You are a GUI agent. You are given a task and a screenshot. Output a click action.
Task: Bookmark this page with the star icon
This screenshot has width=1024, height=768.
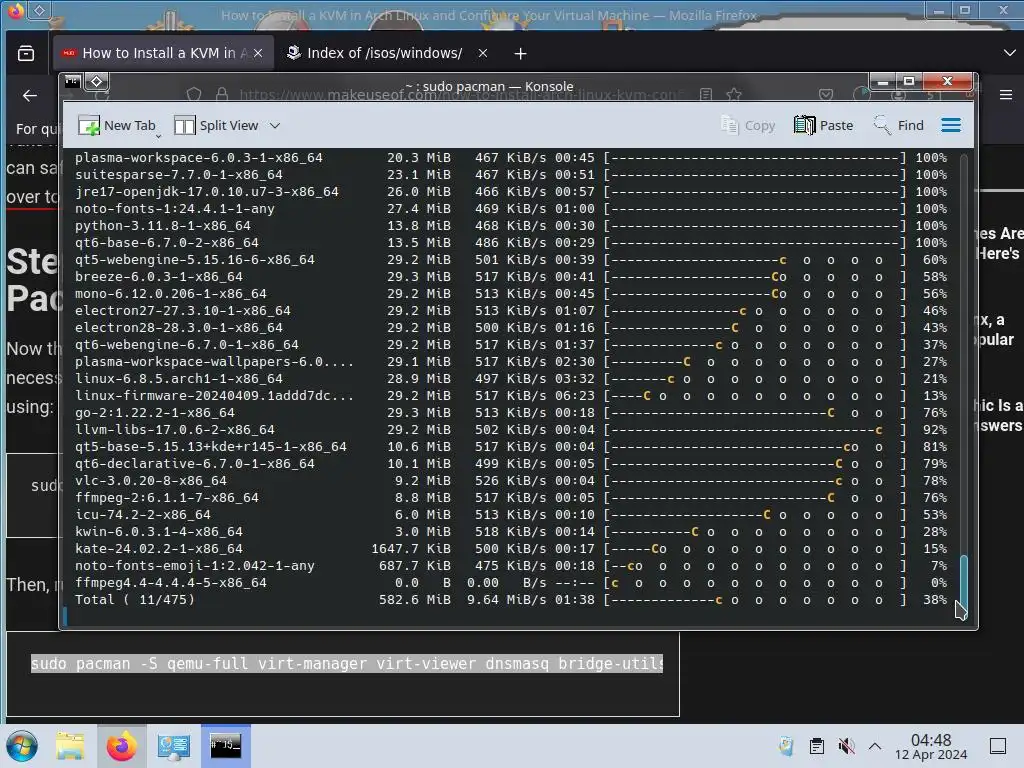734,95
